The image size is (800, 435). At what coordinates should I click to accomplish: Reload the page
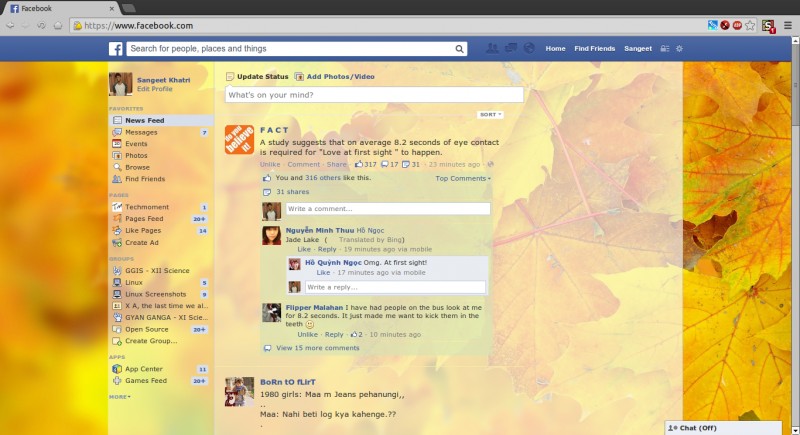(x=41, y=25)
